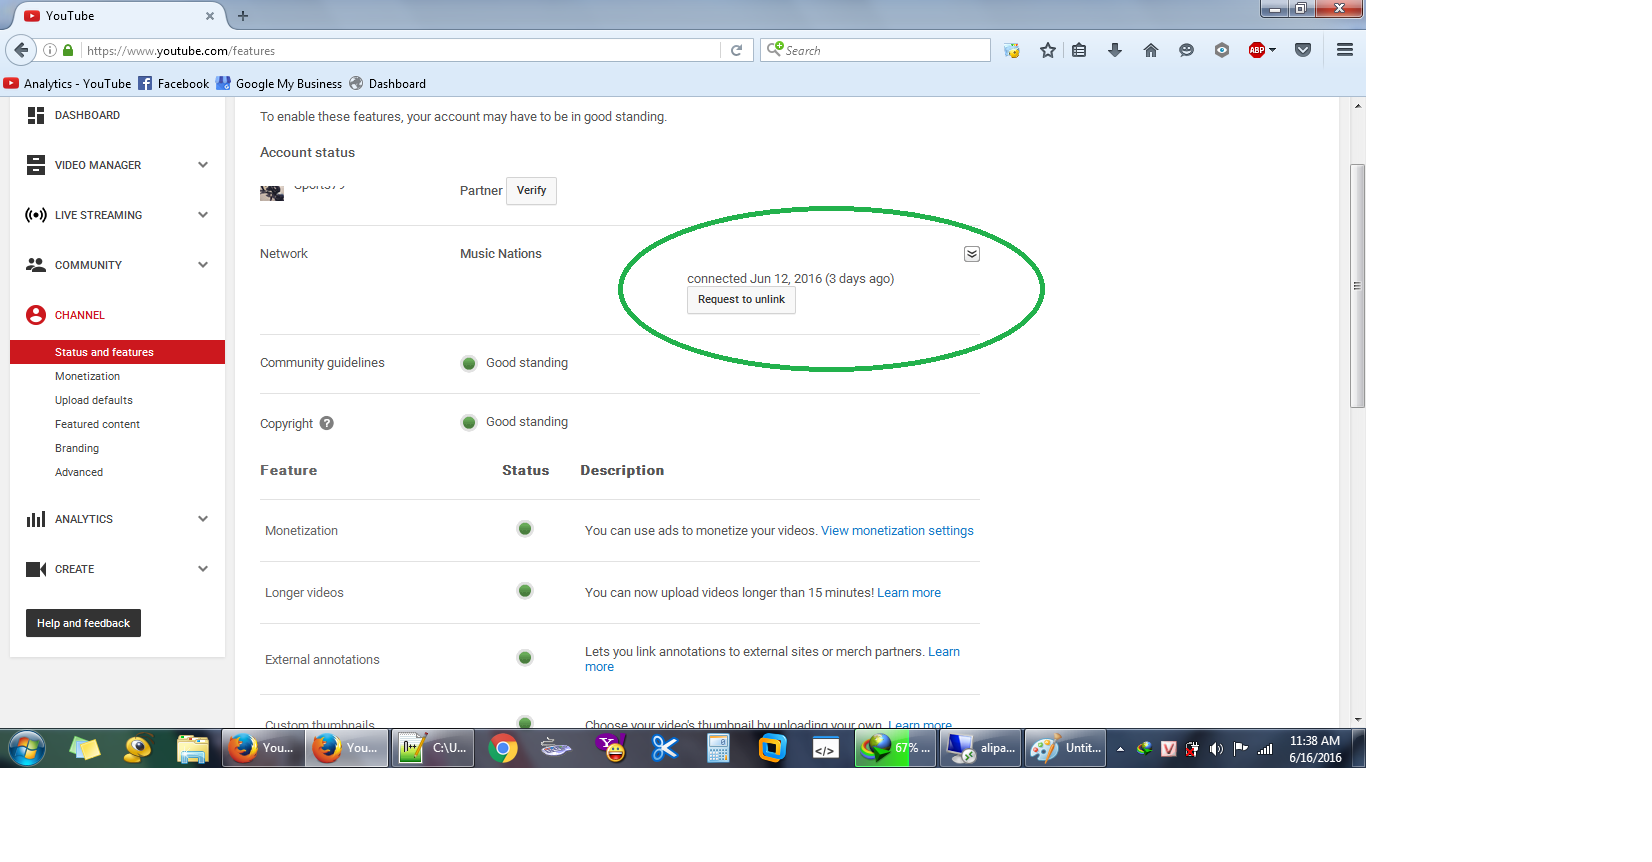The image size is (1652, 862).
Task: Open the Firefox hamburger menu
Action: coord(1345,50)
